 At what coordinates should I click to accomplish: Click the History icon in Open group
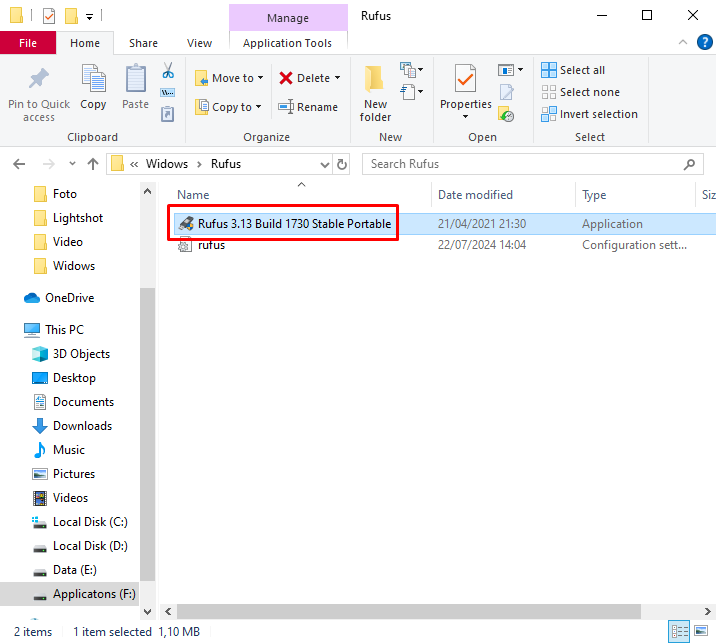coord(506,114)
